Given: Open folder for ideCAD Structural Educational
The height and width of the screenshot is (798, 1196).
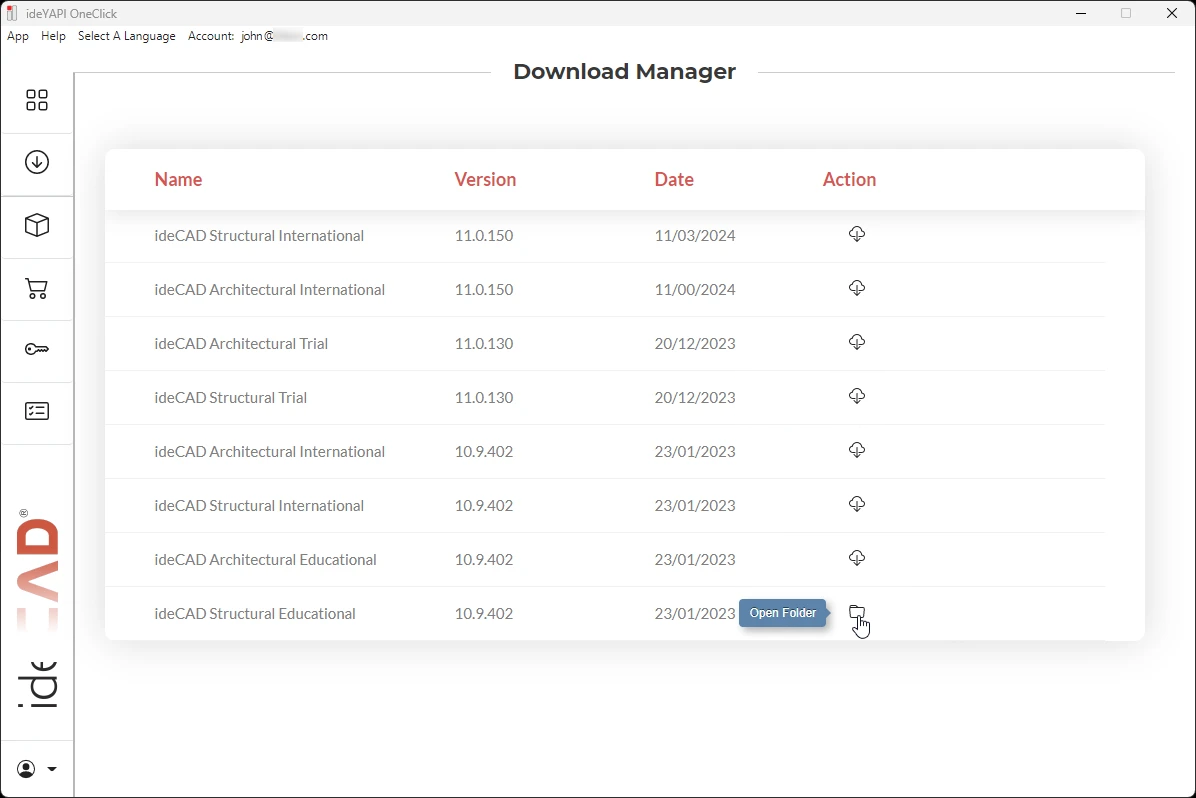Looking at the screenshot, I should [857, 612].
